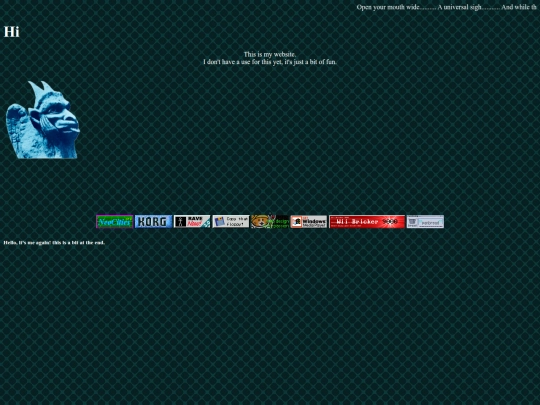
Task: Open the Windows Media Player badge
Action: coord(309,221)
